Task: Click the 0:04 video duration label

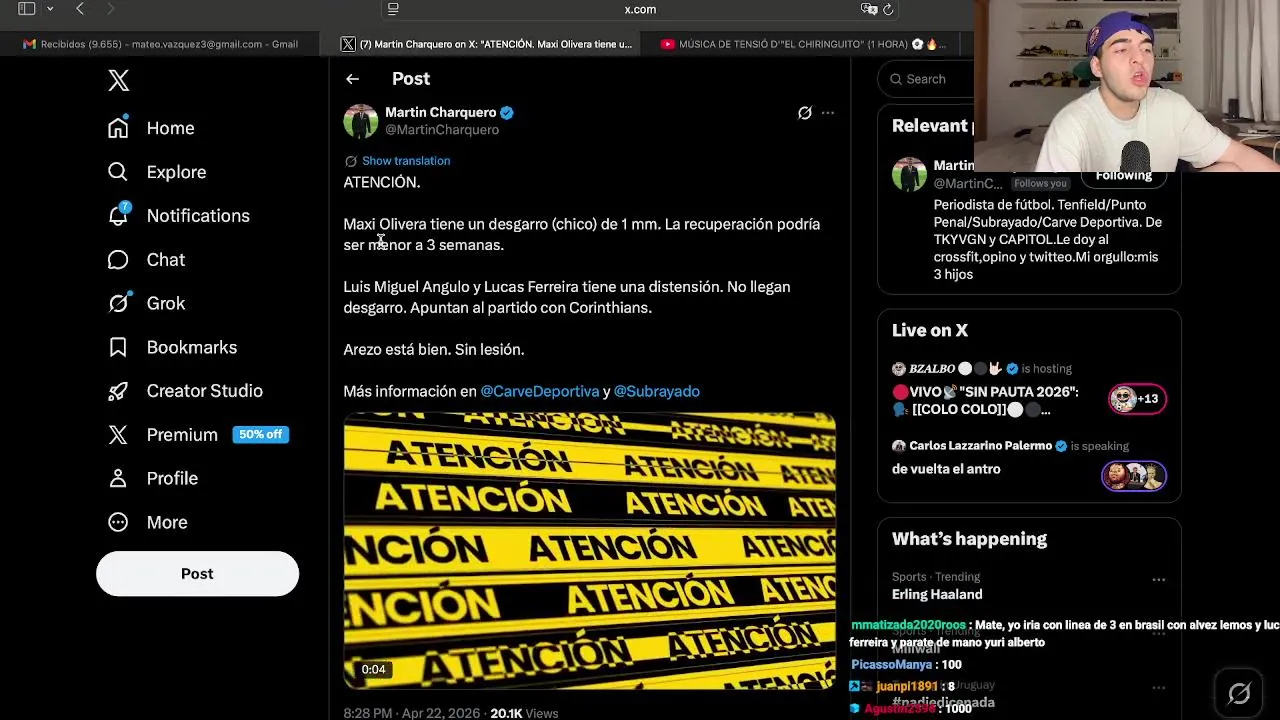Action: [x=373, y=670]
